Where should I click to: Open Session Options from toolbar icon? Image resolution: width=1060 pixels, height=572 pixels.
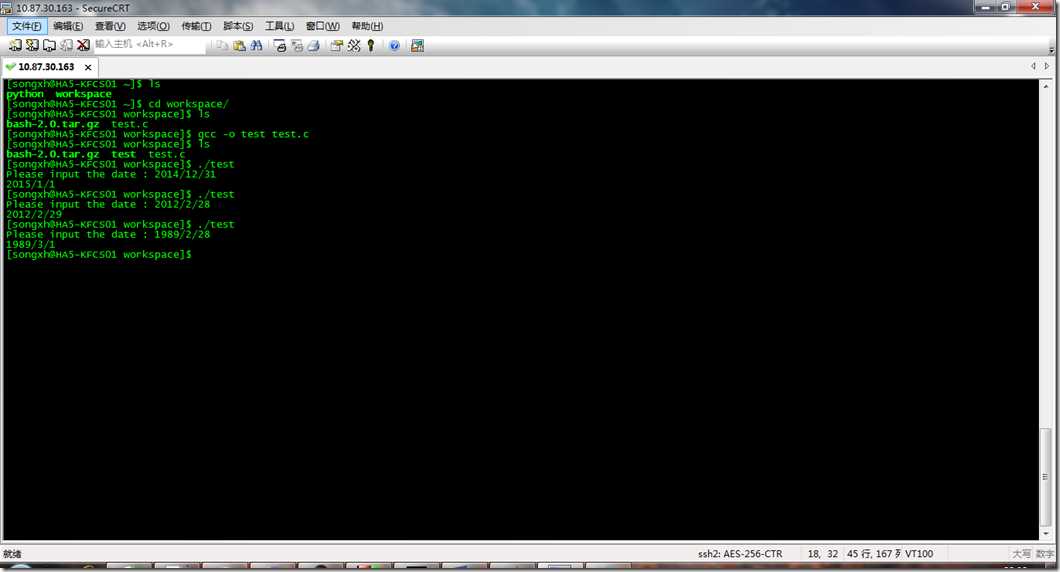pos(336,45)
